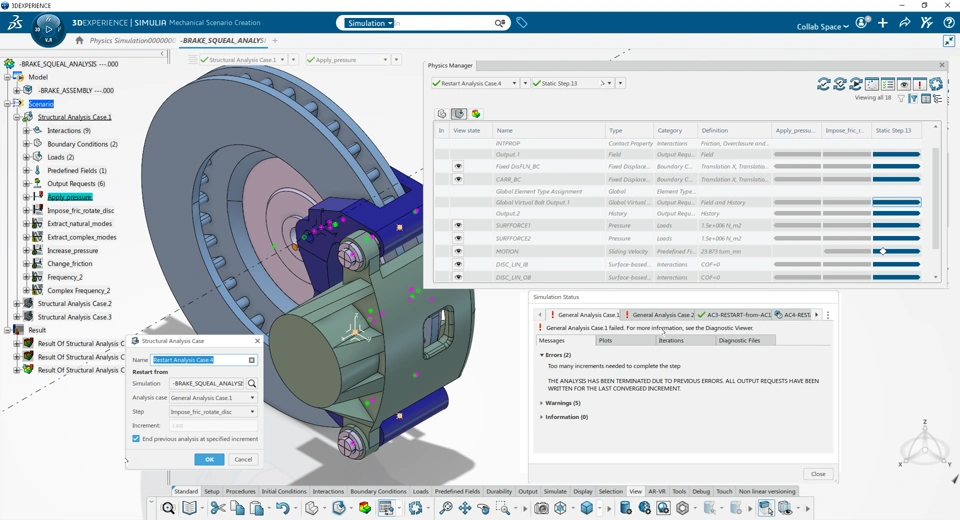
Task: Click the compass play button at top left
Action: tap(48, 29)
